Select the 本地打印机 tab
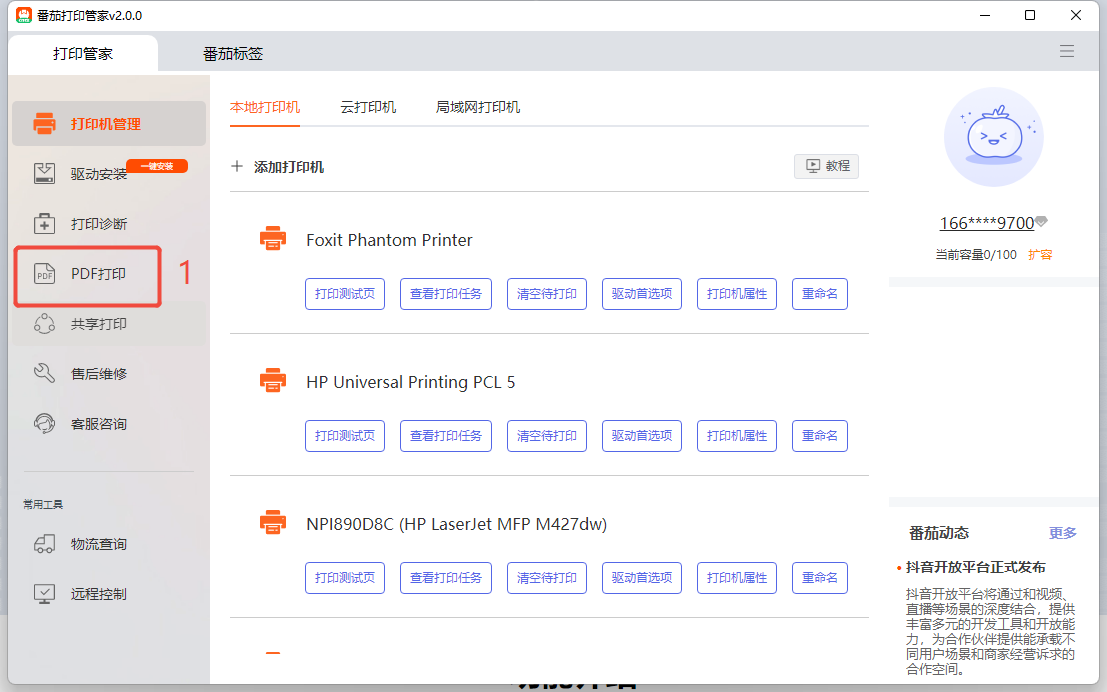Image resolution: width=1107 pixels, height=692 pixels. [265, 107]
